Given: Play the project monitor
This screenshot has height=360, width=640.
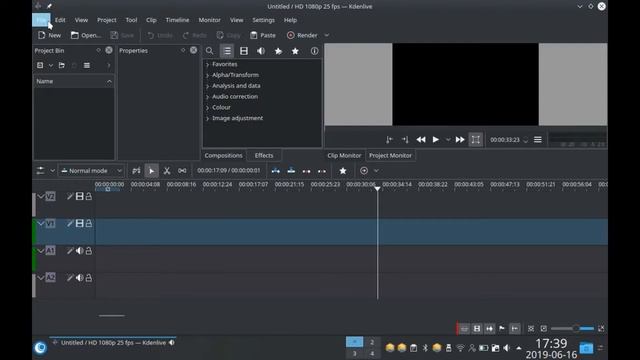Looking at the screenshot, I should [x=436, y=140].
